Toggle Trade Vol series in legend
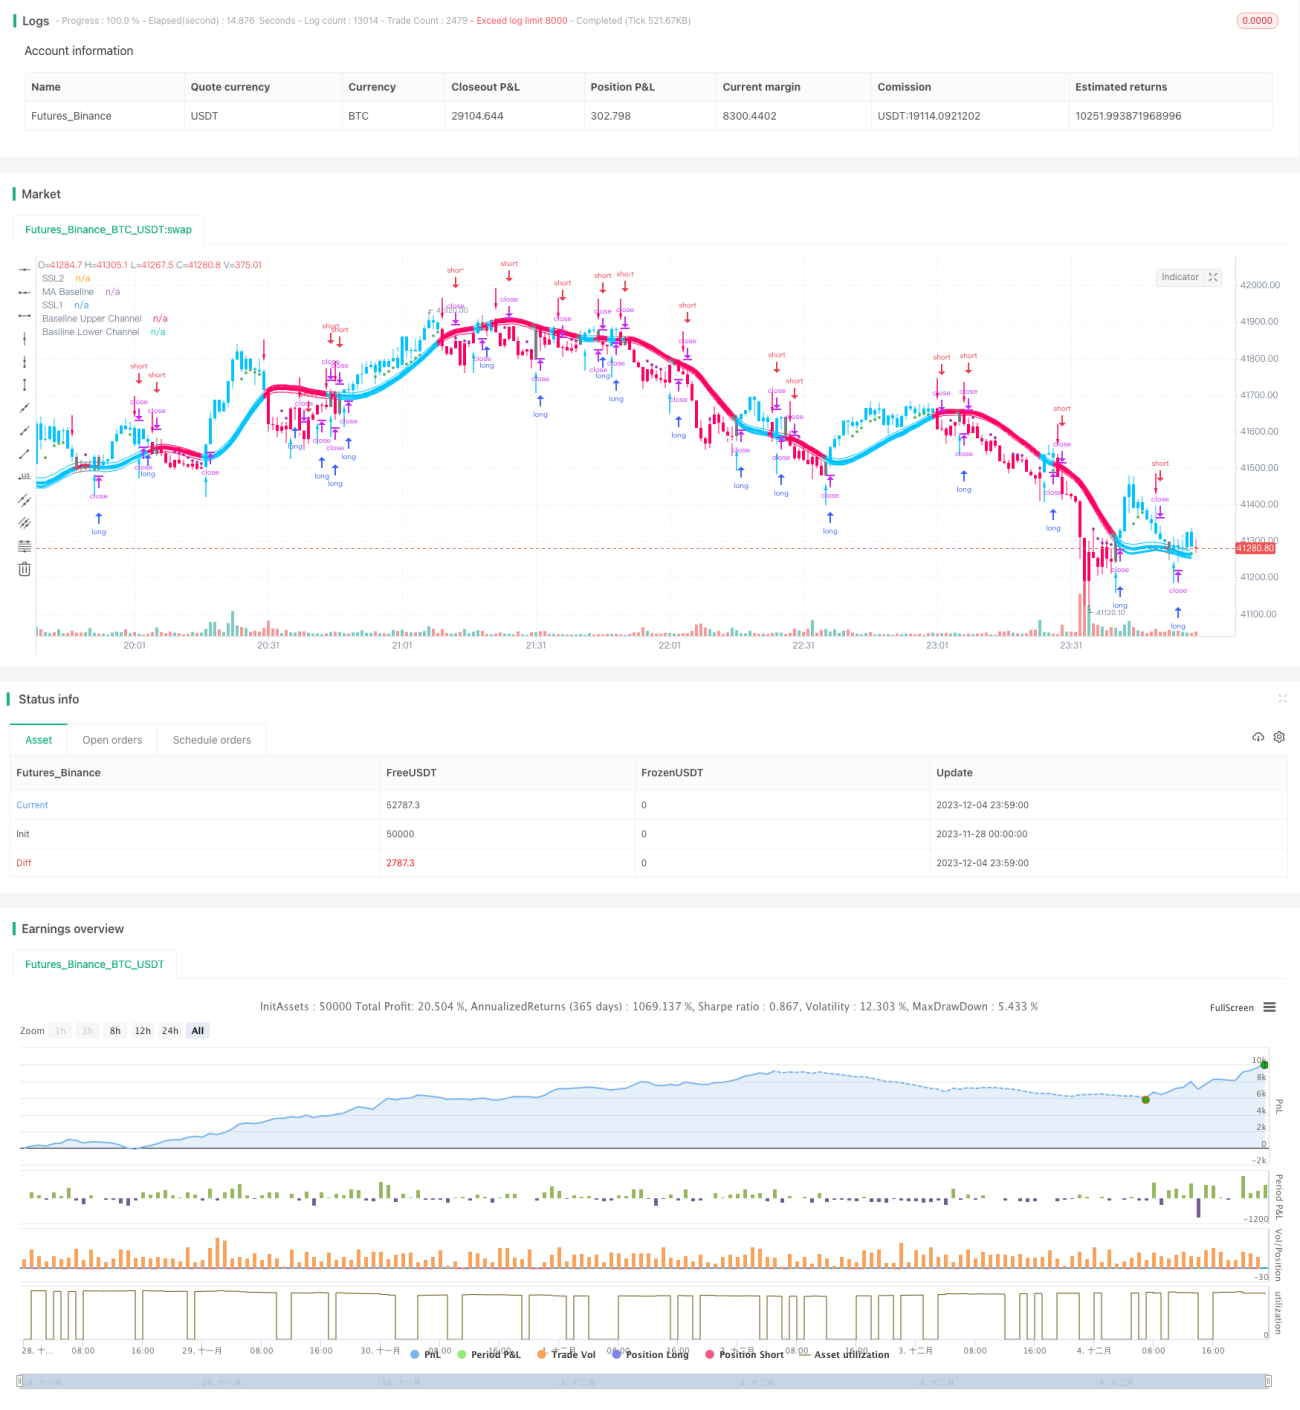This screenshot has height=1410, width=1300. click(566, 1354)
